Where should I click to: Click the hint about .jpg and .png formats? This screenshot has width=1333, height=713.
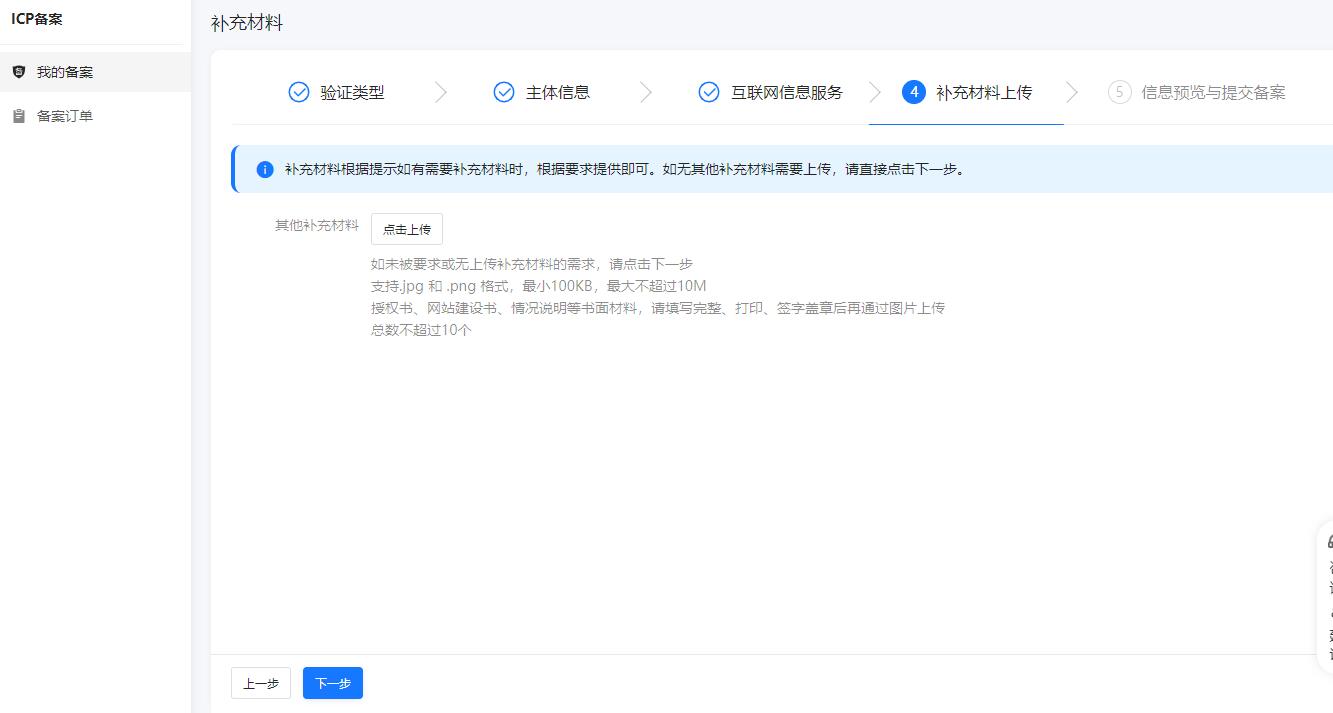pyautogui.click(x=539, y=286)
